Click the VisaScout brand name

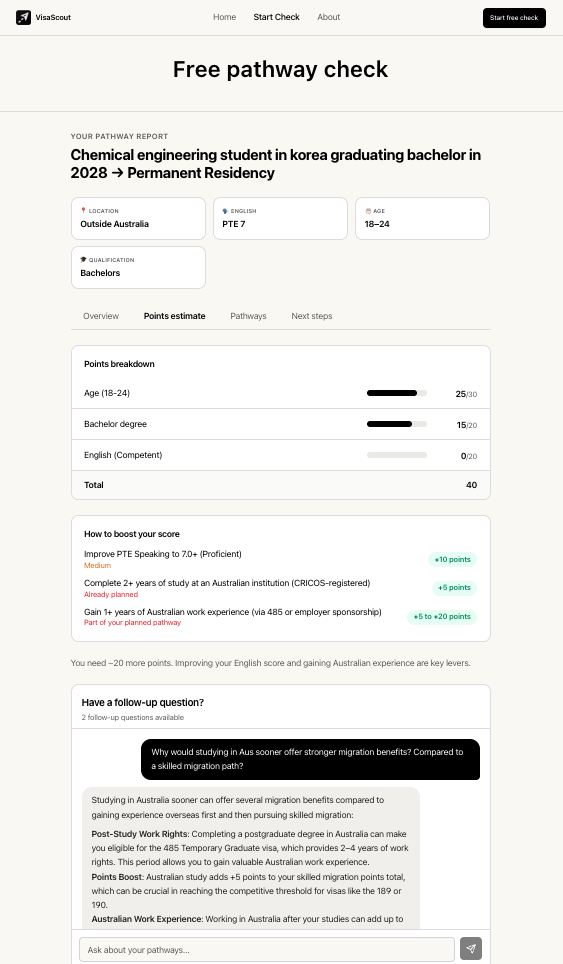(x=53, y=18)
